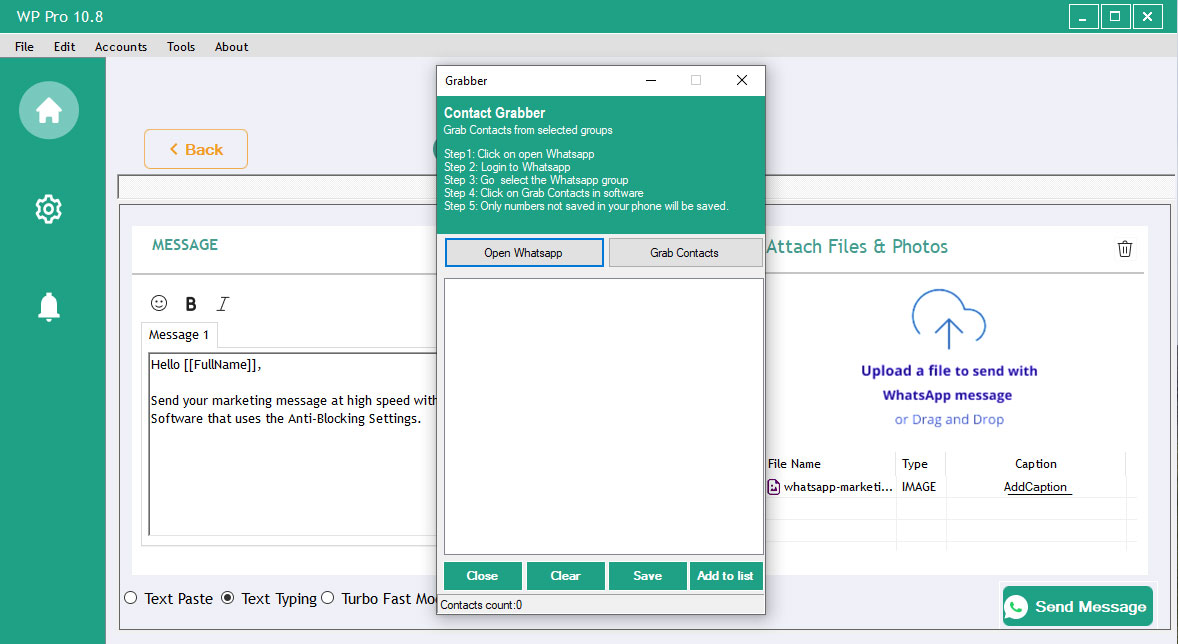Click inside the message text area
This screenshot has height=644, width=1178.
[x=293, y=443]
